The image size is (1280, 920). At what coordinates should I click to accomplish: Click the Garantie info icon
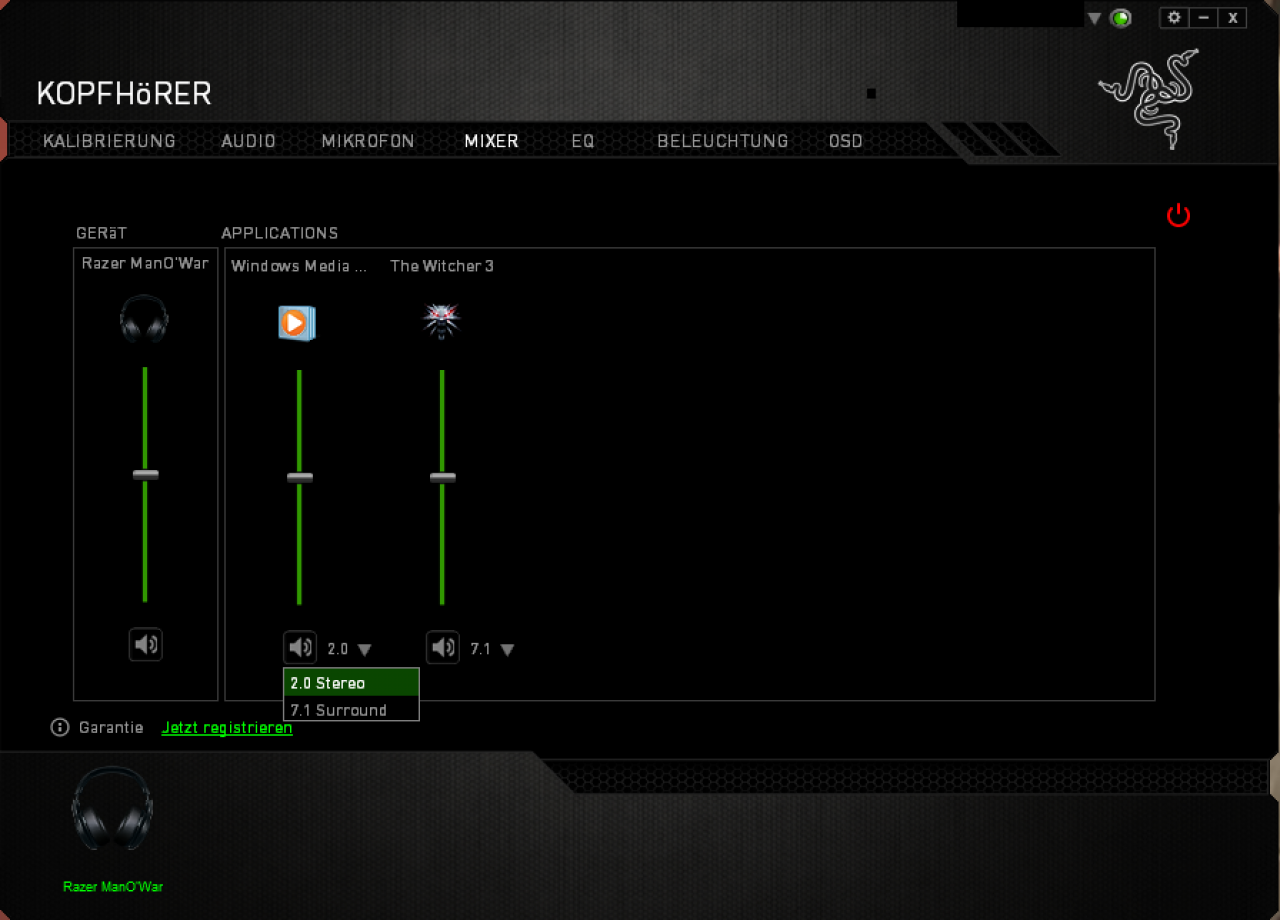click(x=60, y=727)
